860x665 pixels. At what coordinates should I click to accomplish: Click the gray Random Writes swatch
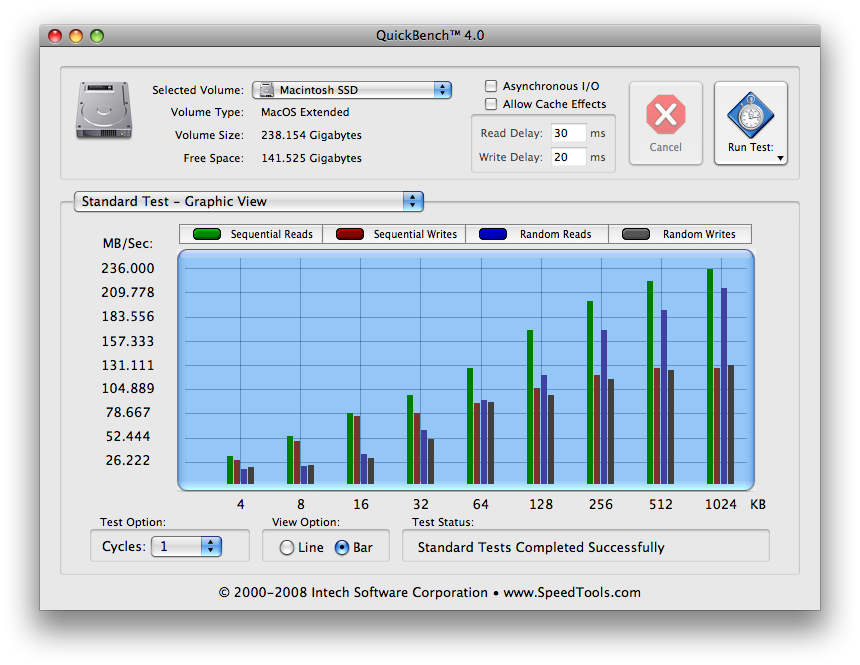coord(636,234)
